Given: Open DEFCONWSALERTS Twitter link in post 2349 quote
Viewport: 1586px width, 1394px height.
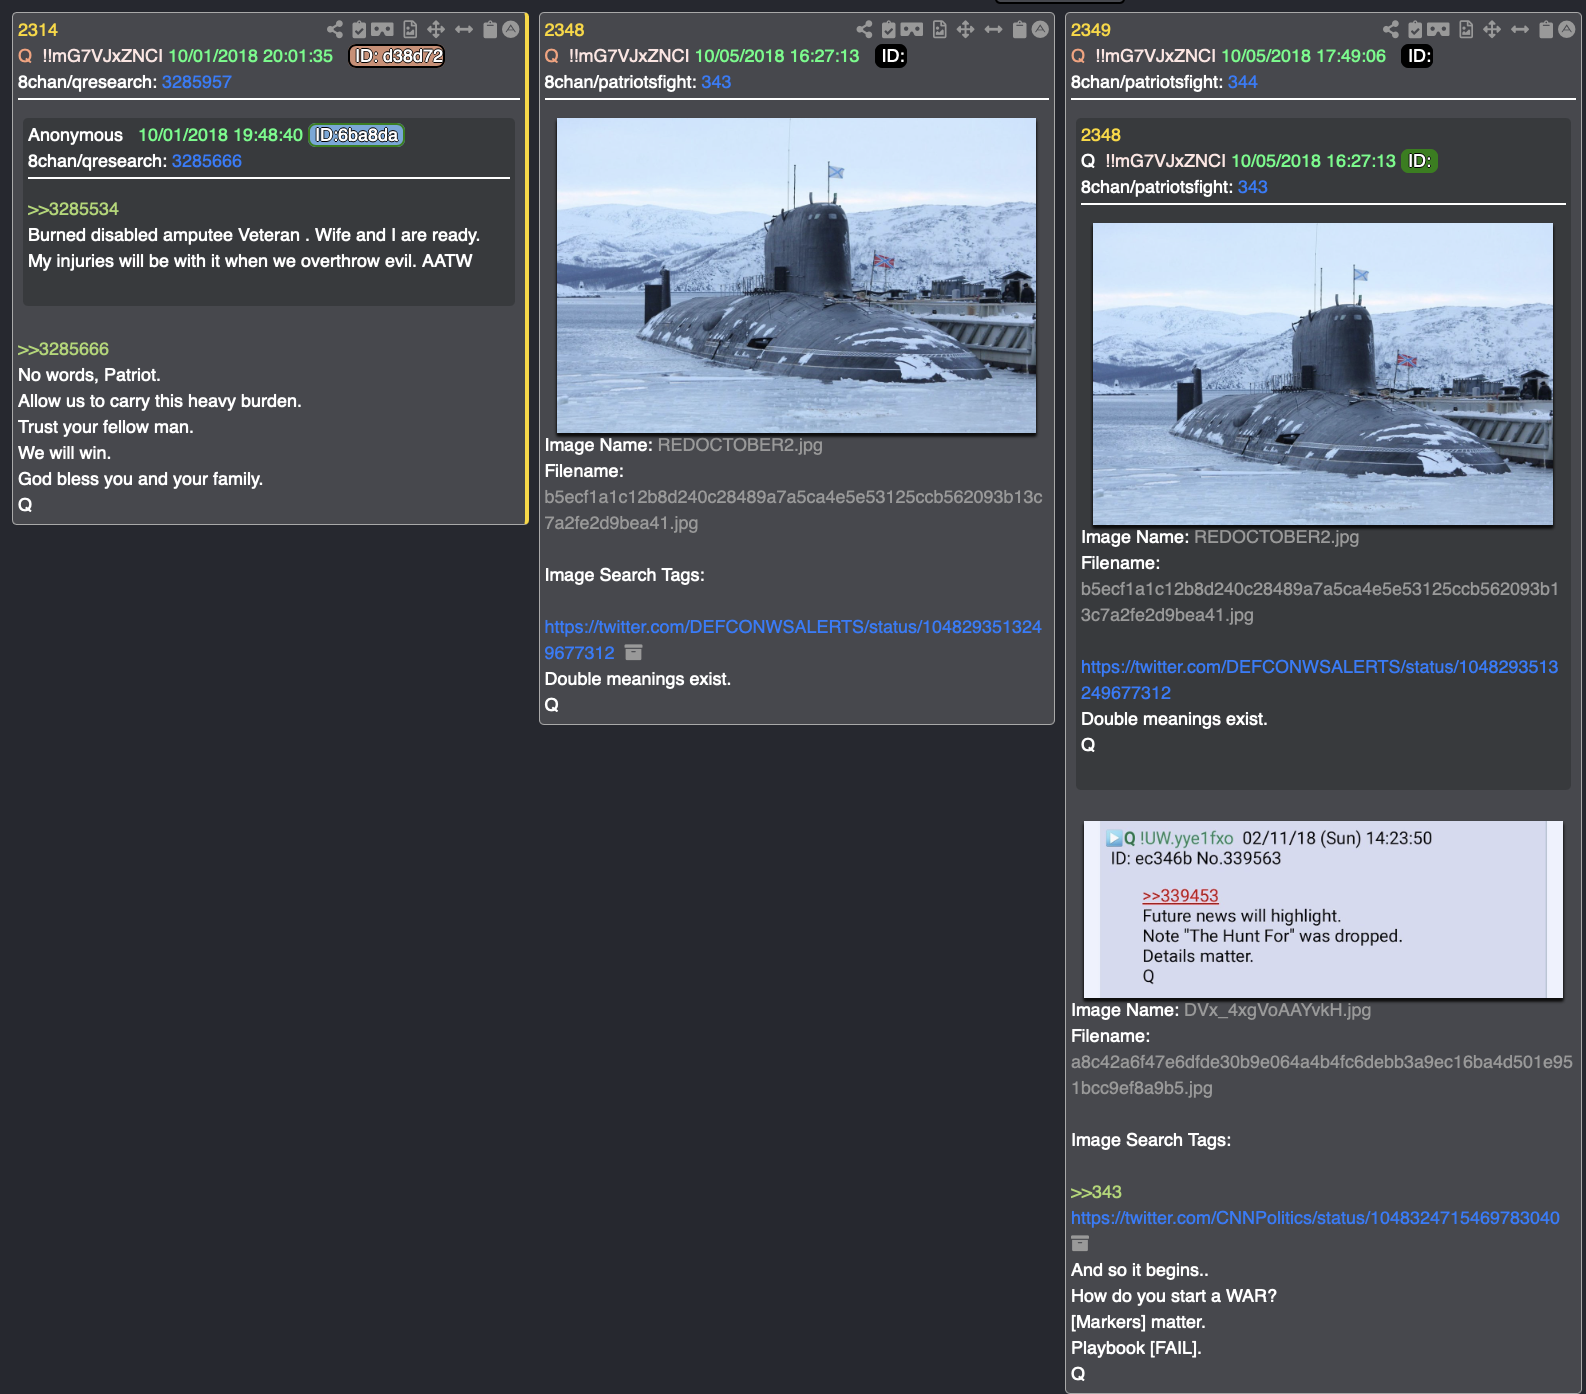Looking at the screenshot, I should click(x=1319, y=680).
